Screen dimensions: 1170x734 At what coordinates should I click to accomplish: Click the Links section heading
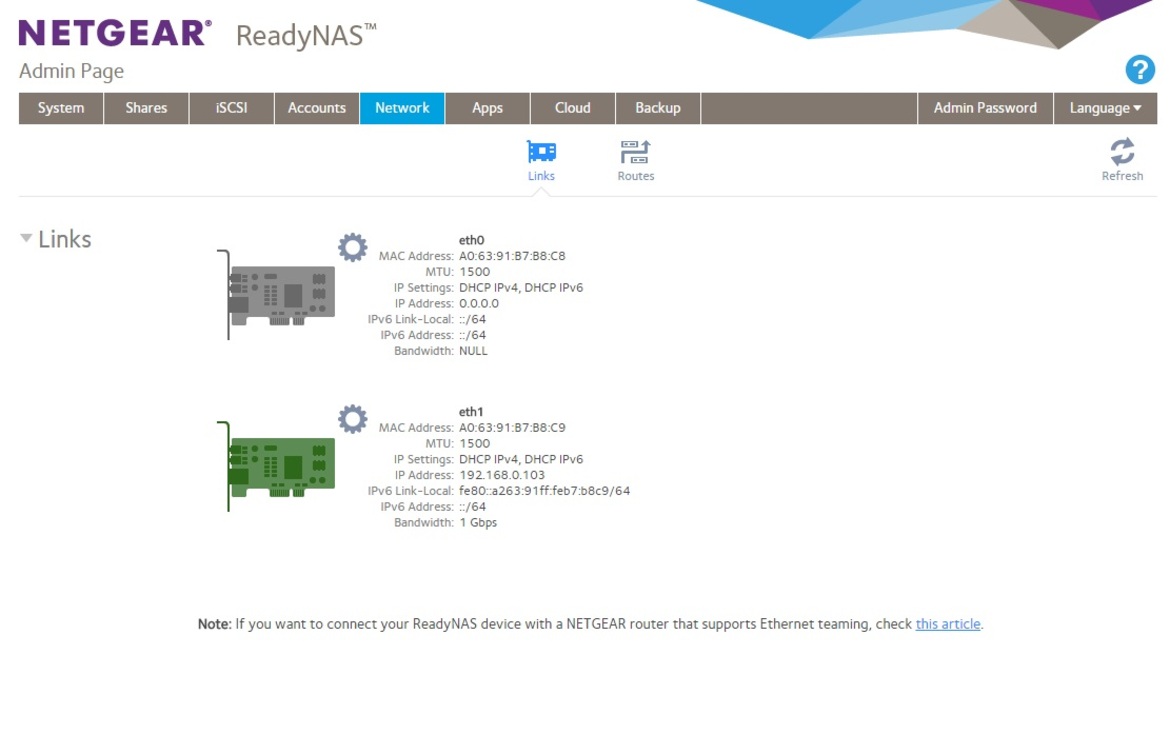click(65, 239)
